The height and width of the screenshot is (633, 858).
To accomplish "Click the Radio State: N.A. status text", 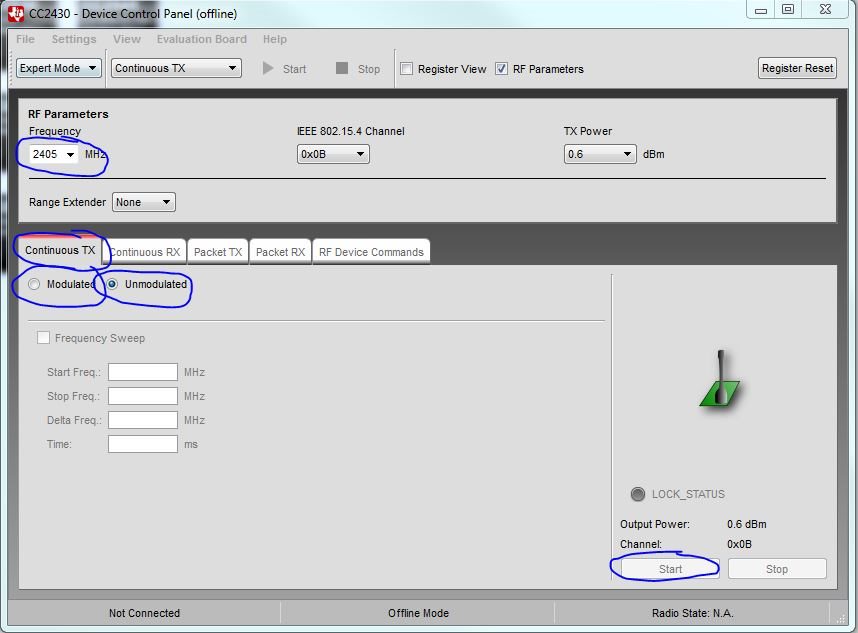I will click(x=692, y=613).
